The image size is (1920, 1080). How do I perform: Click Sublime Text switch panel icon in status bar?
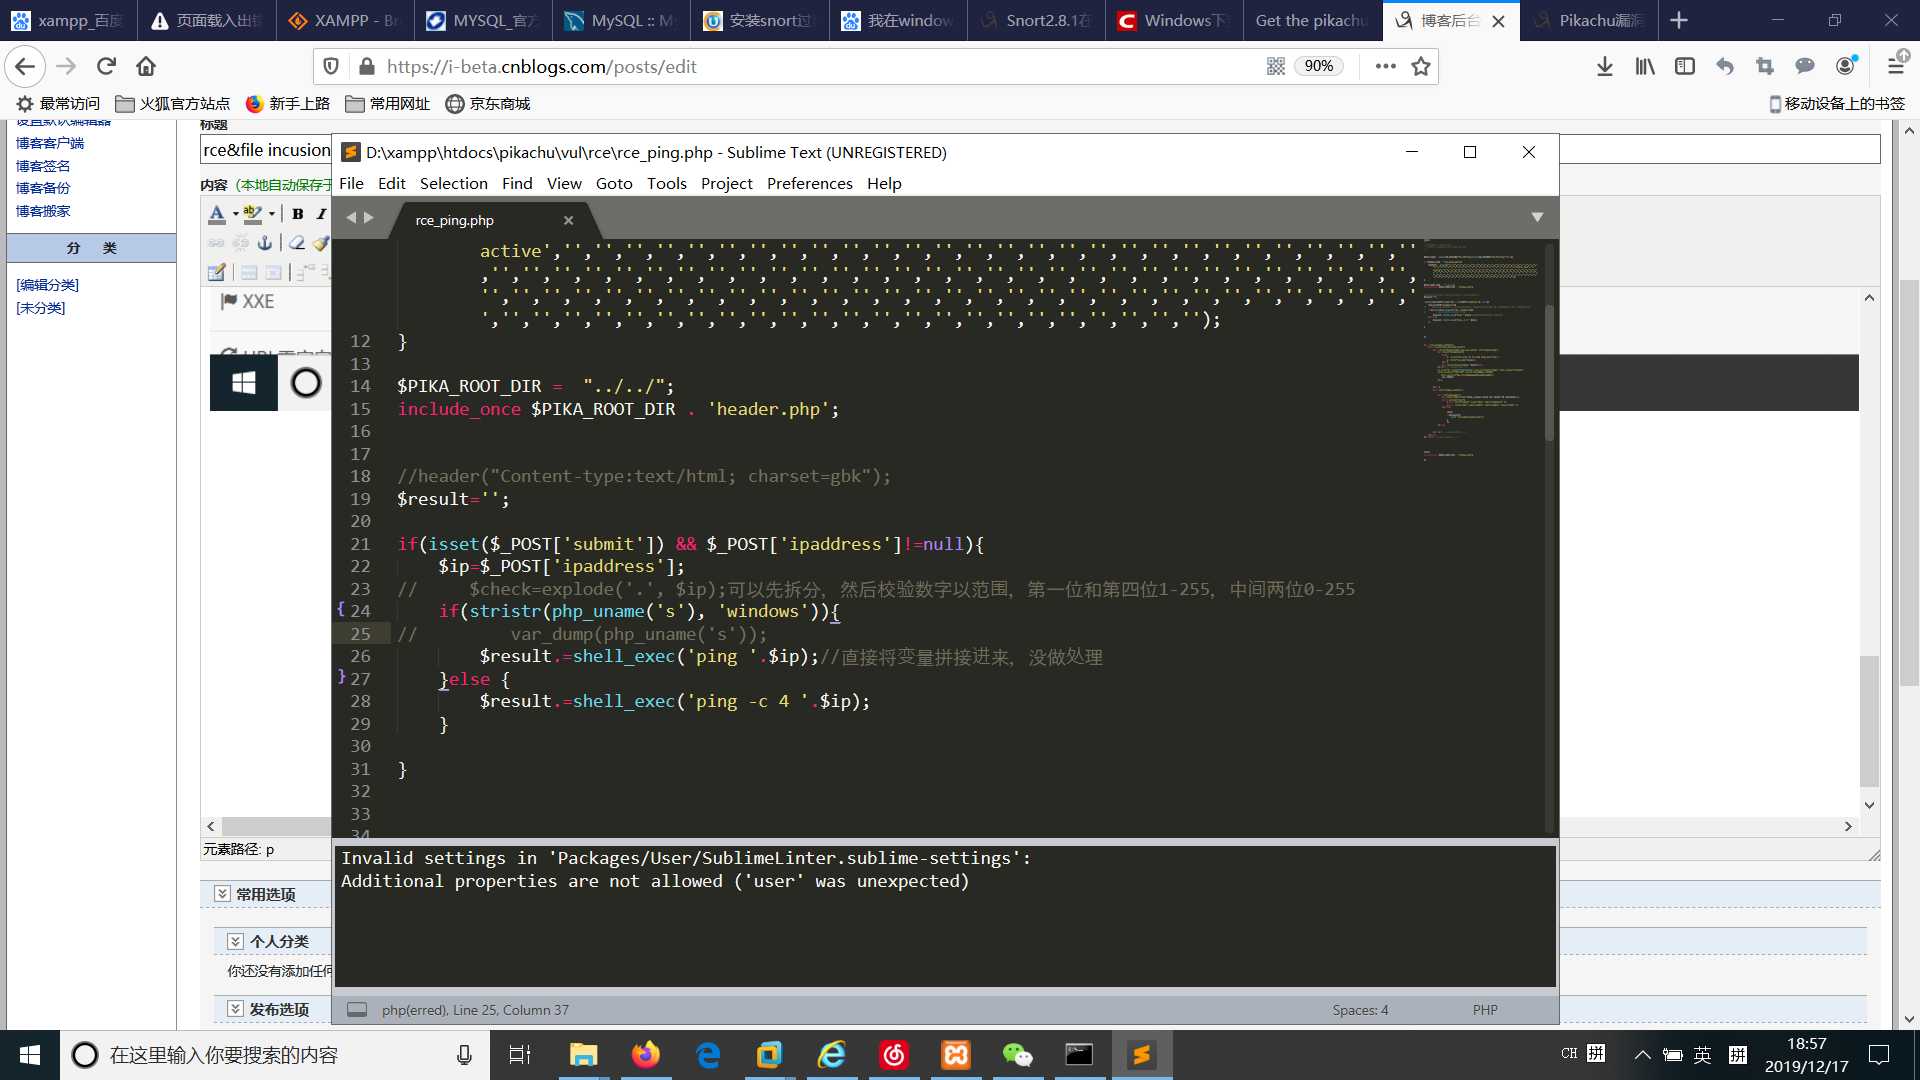coord(357,1010)
